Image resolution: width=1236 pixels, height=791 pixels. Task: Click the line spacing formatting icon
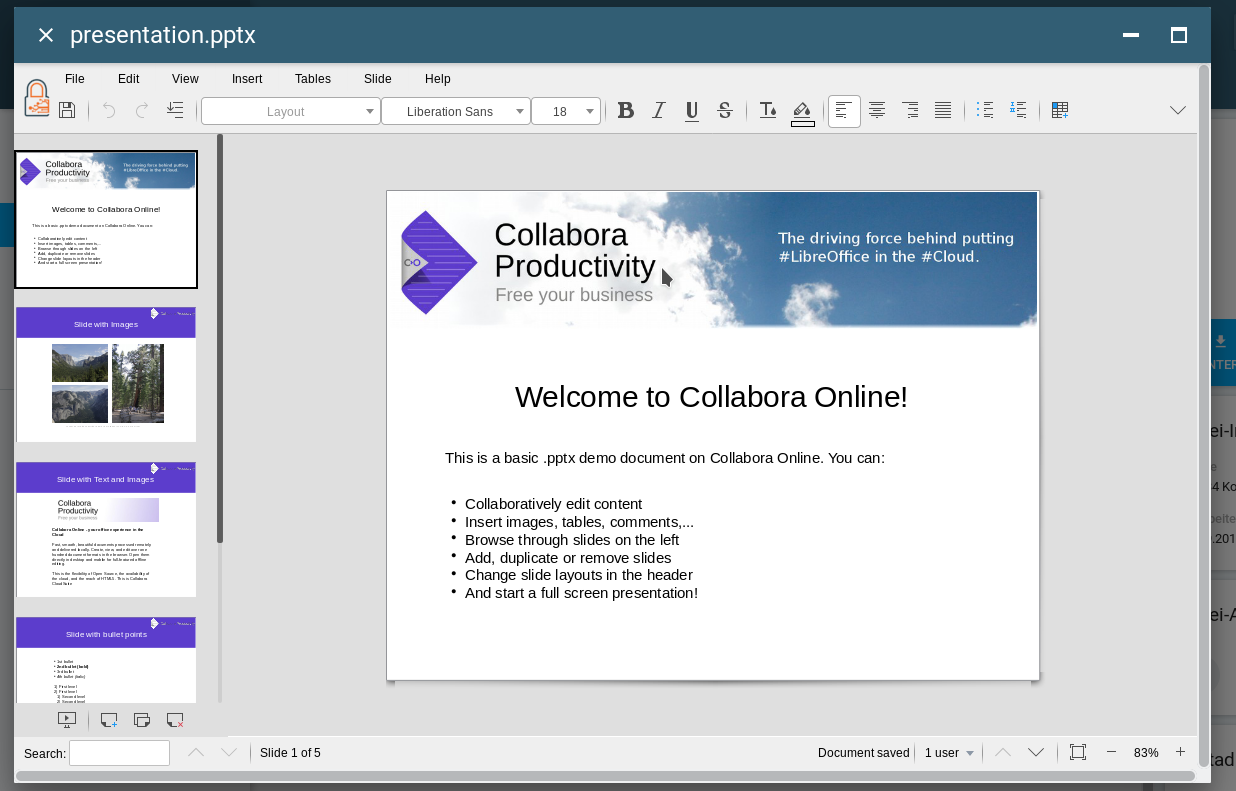(x=175, y=111)
